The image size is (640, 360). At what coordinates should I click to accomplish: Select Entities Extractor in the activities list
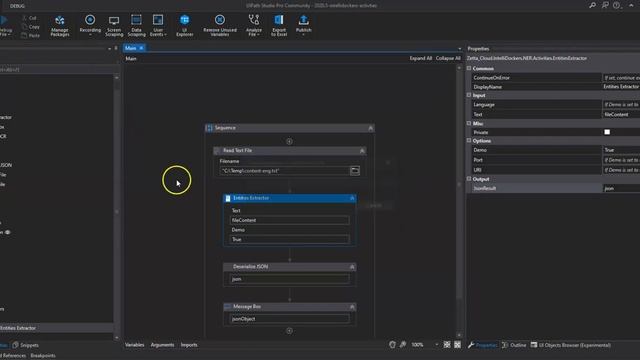tap(56, 328)
